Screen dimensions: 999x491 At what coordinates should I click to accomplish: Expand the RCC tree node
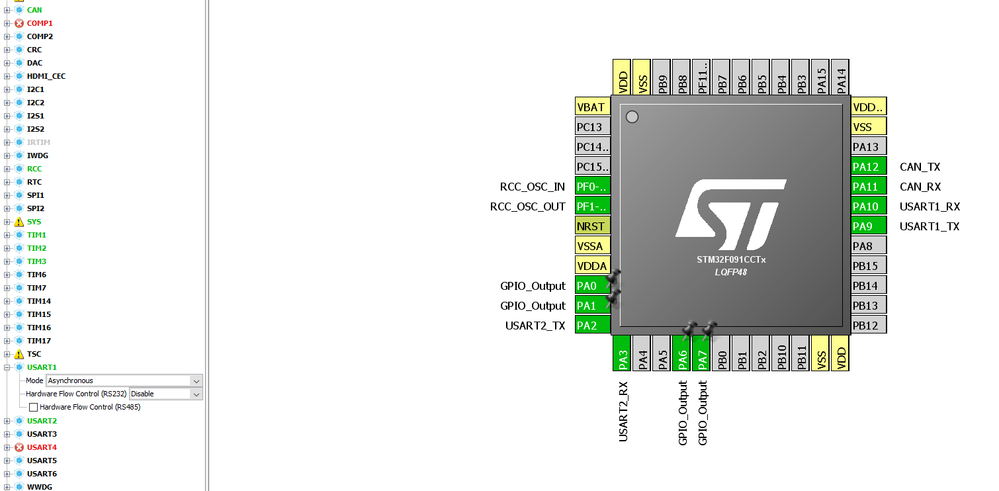[7, 169]
